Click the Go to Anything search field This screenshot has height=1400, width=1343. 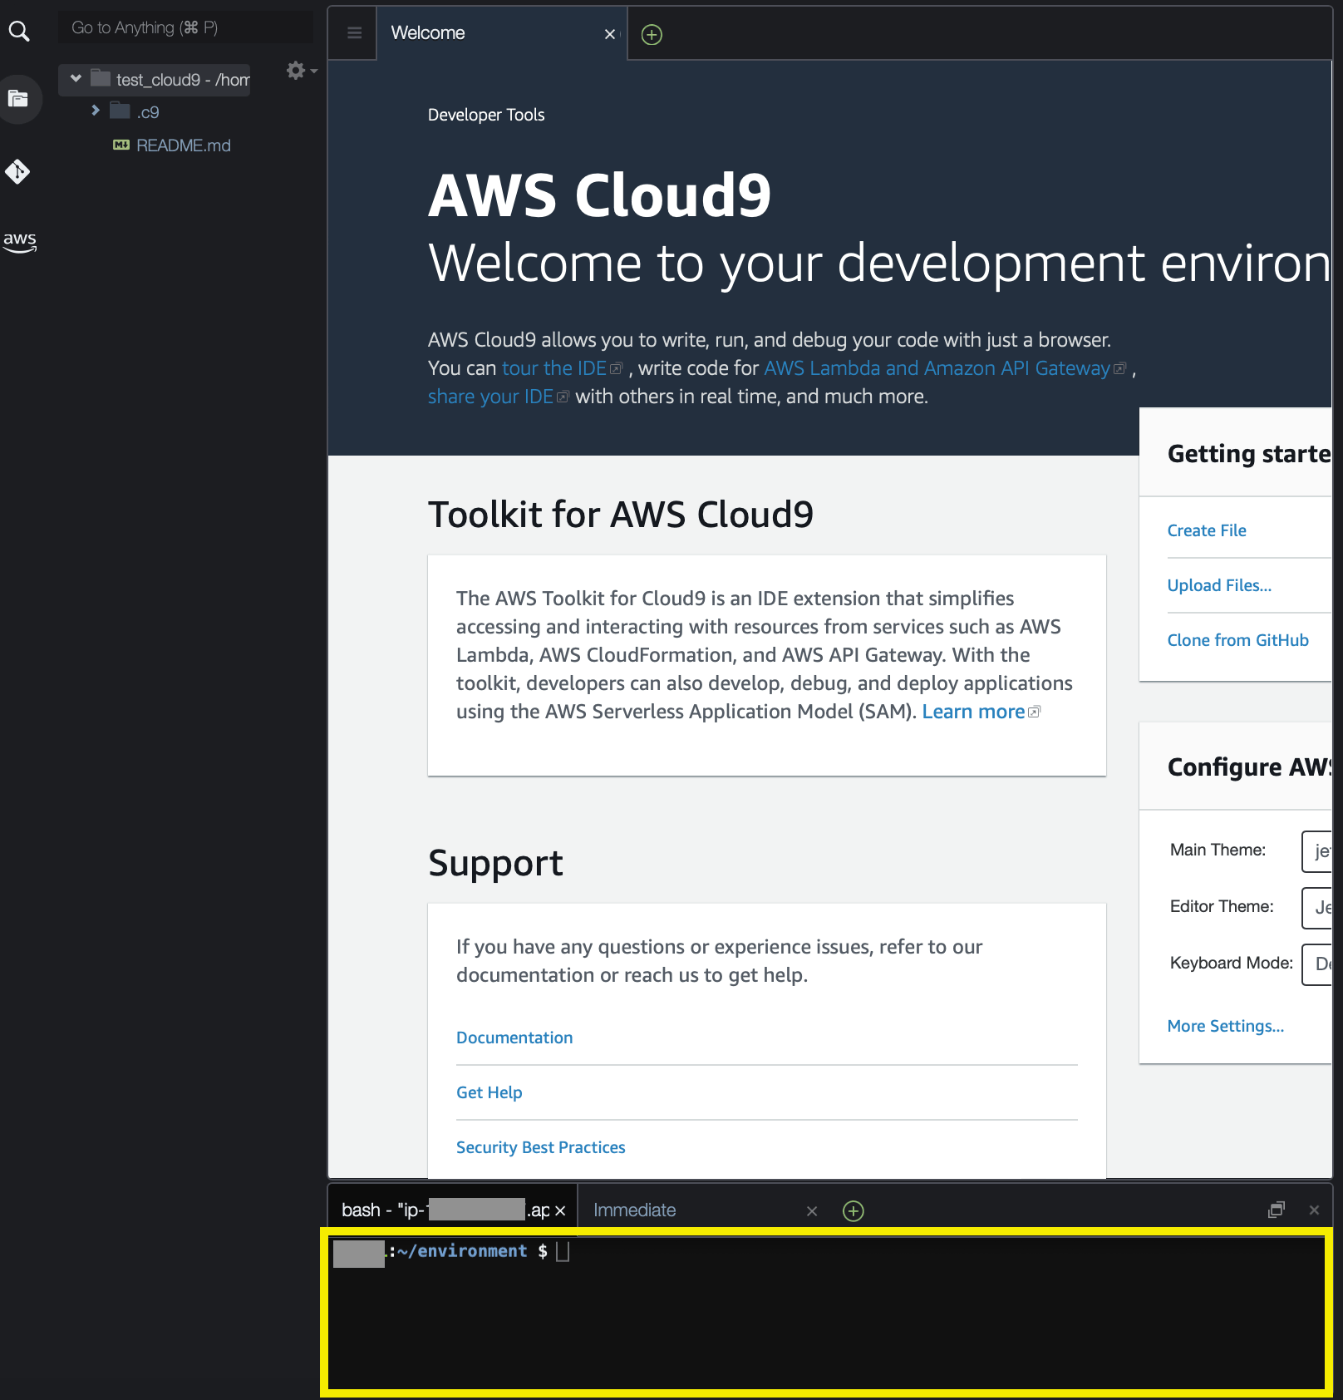(x=186, y=28)
